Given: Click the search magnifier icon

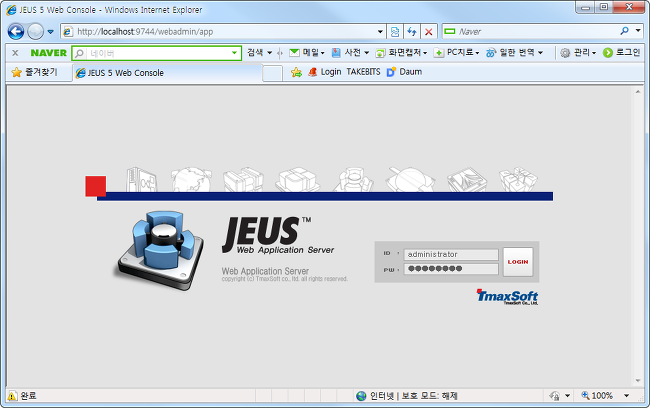Looking at the screenshot, I should [624, 31].
